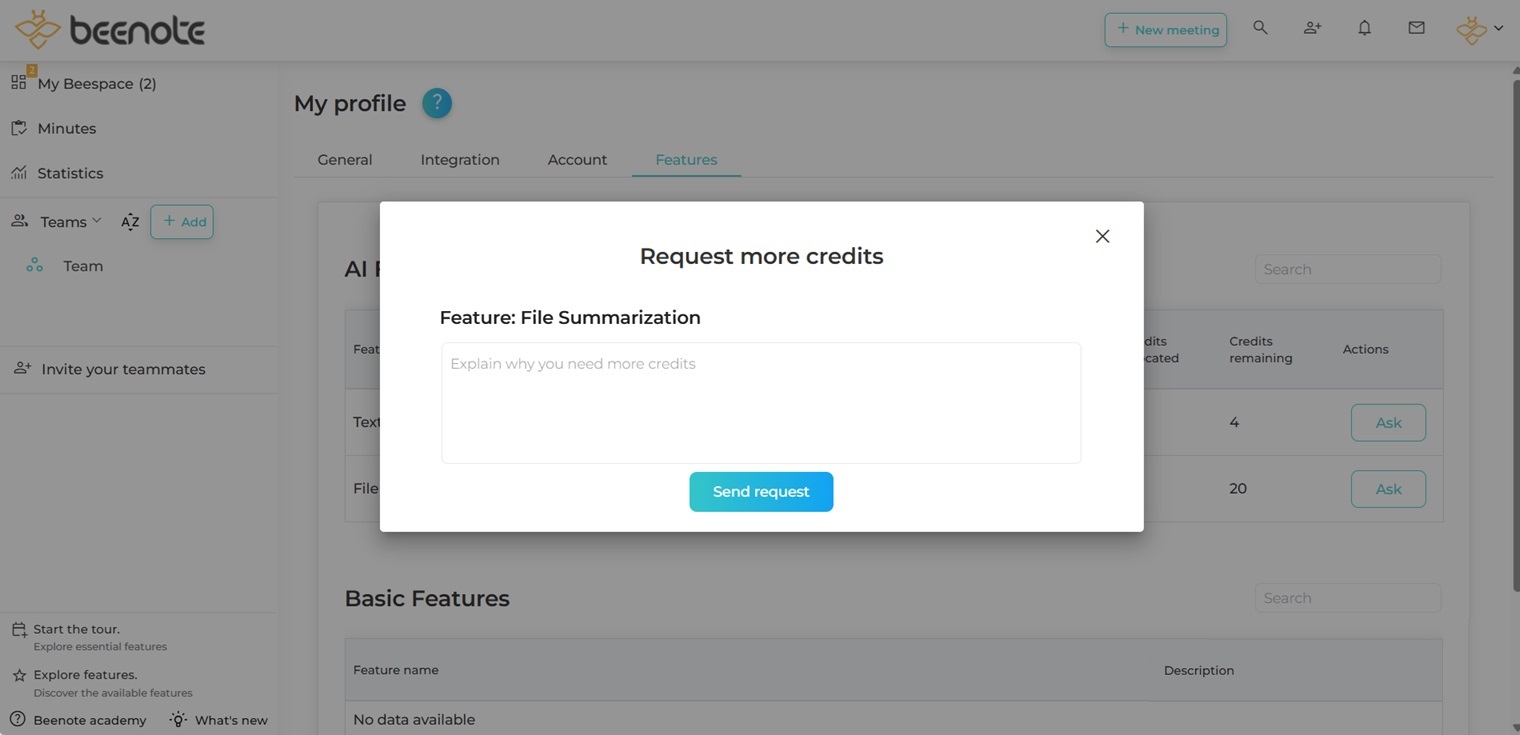Close the Request more credits dialog

click(1102, 236)
